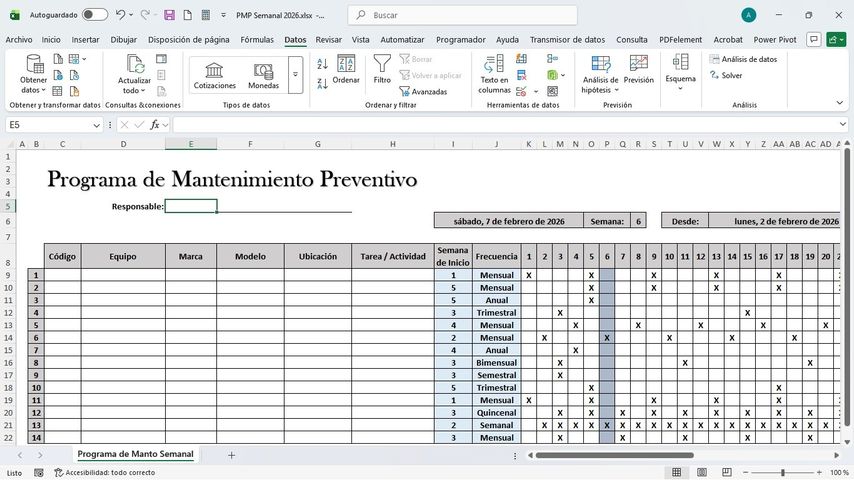Open the Accesibilidad: todo correcto checker
Viewport: 854px width, 480px height.
click(x=105, y=472)
